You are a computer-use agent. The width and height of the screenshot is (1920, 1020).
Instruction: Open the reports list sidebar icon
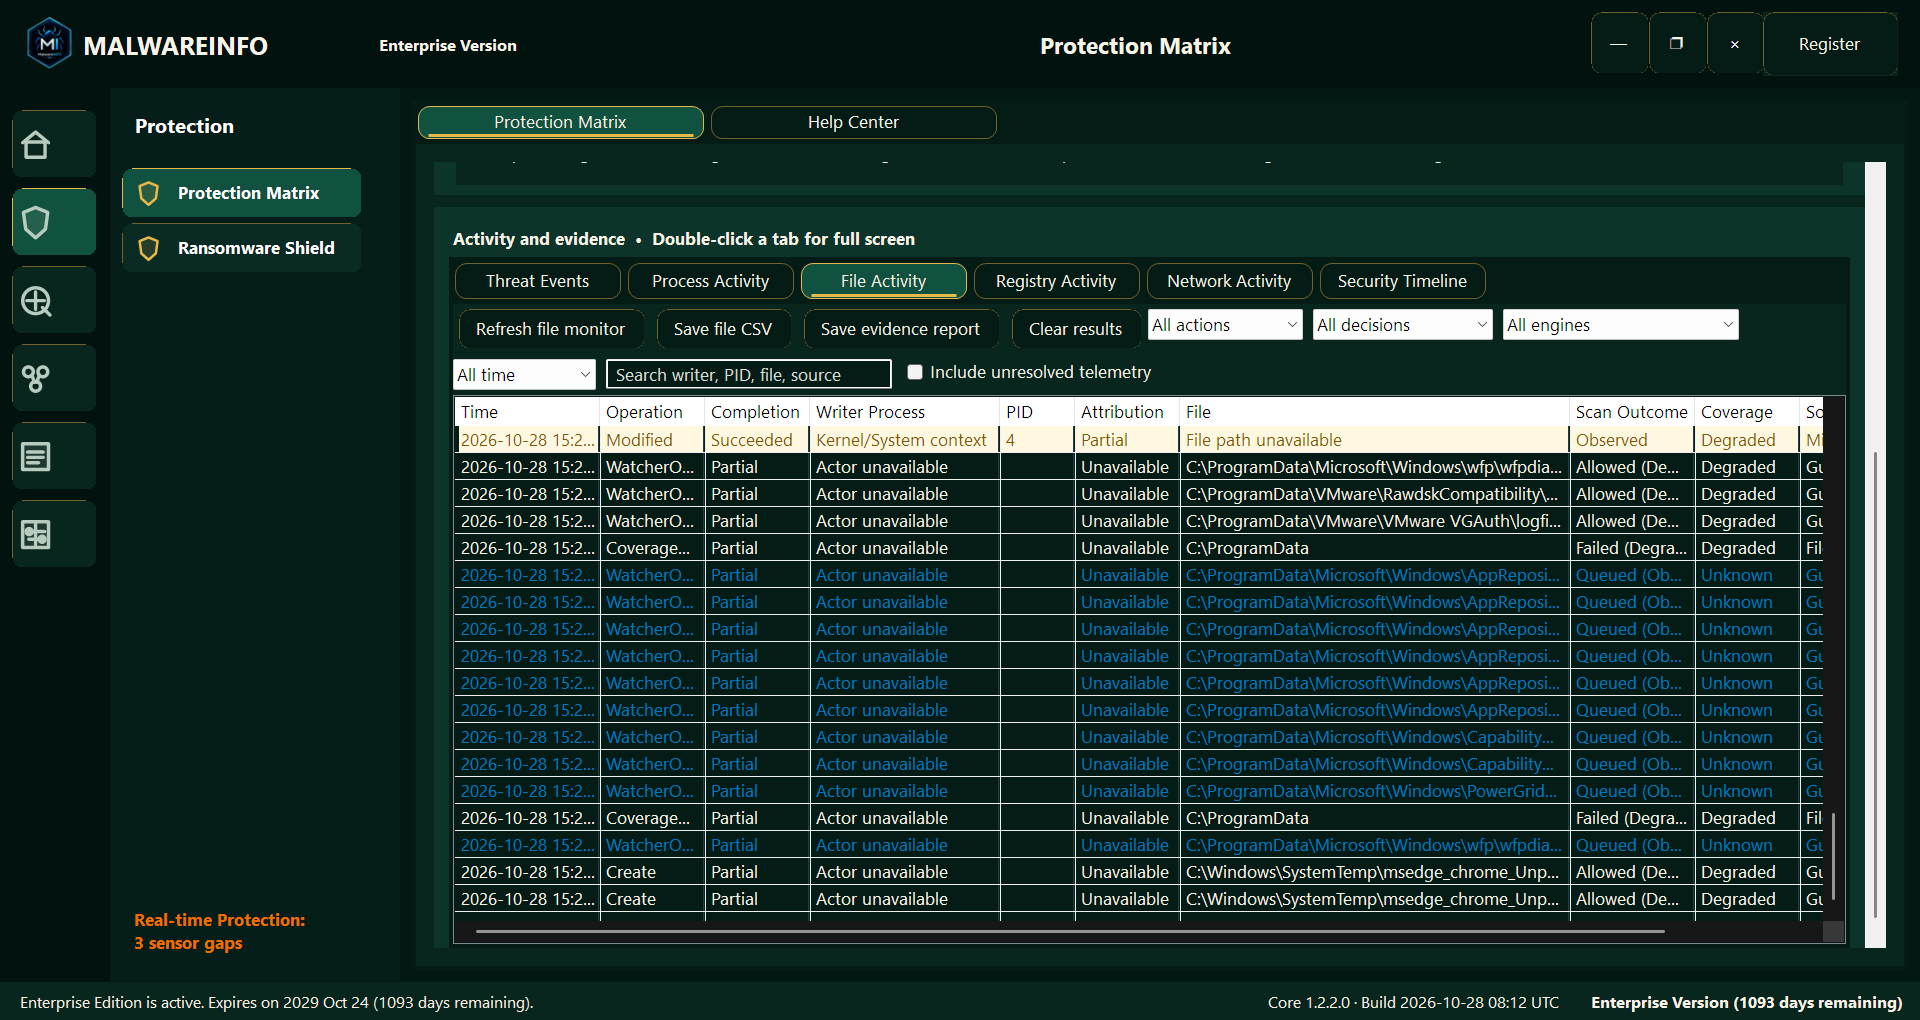point(54,457)
